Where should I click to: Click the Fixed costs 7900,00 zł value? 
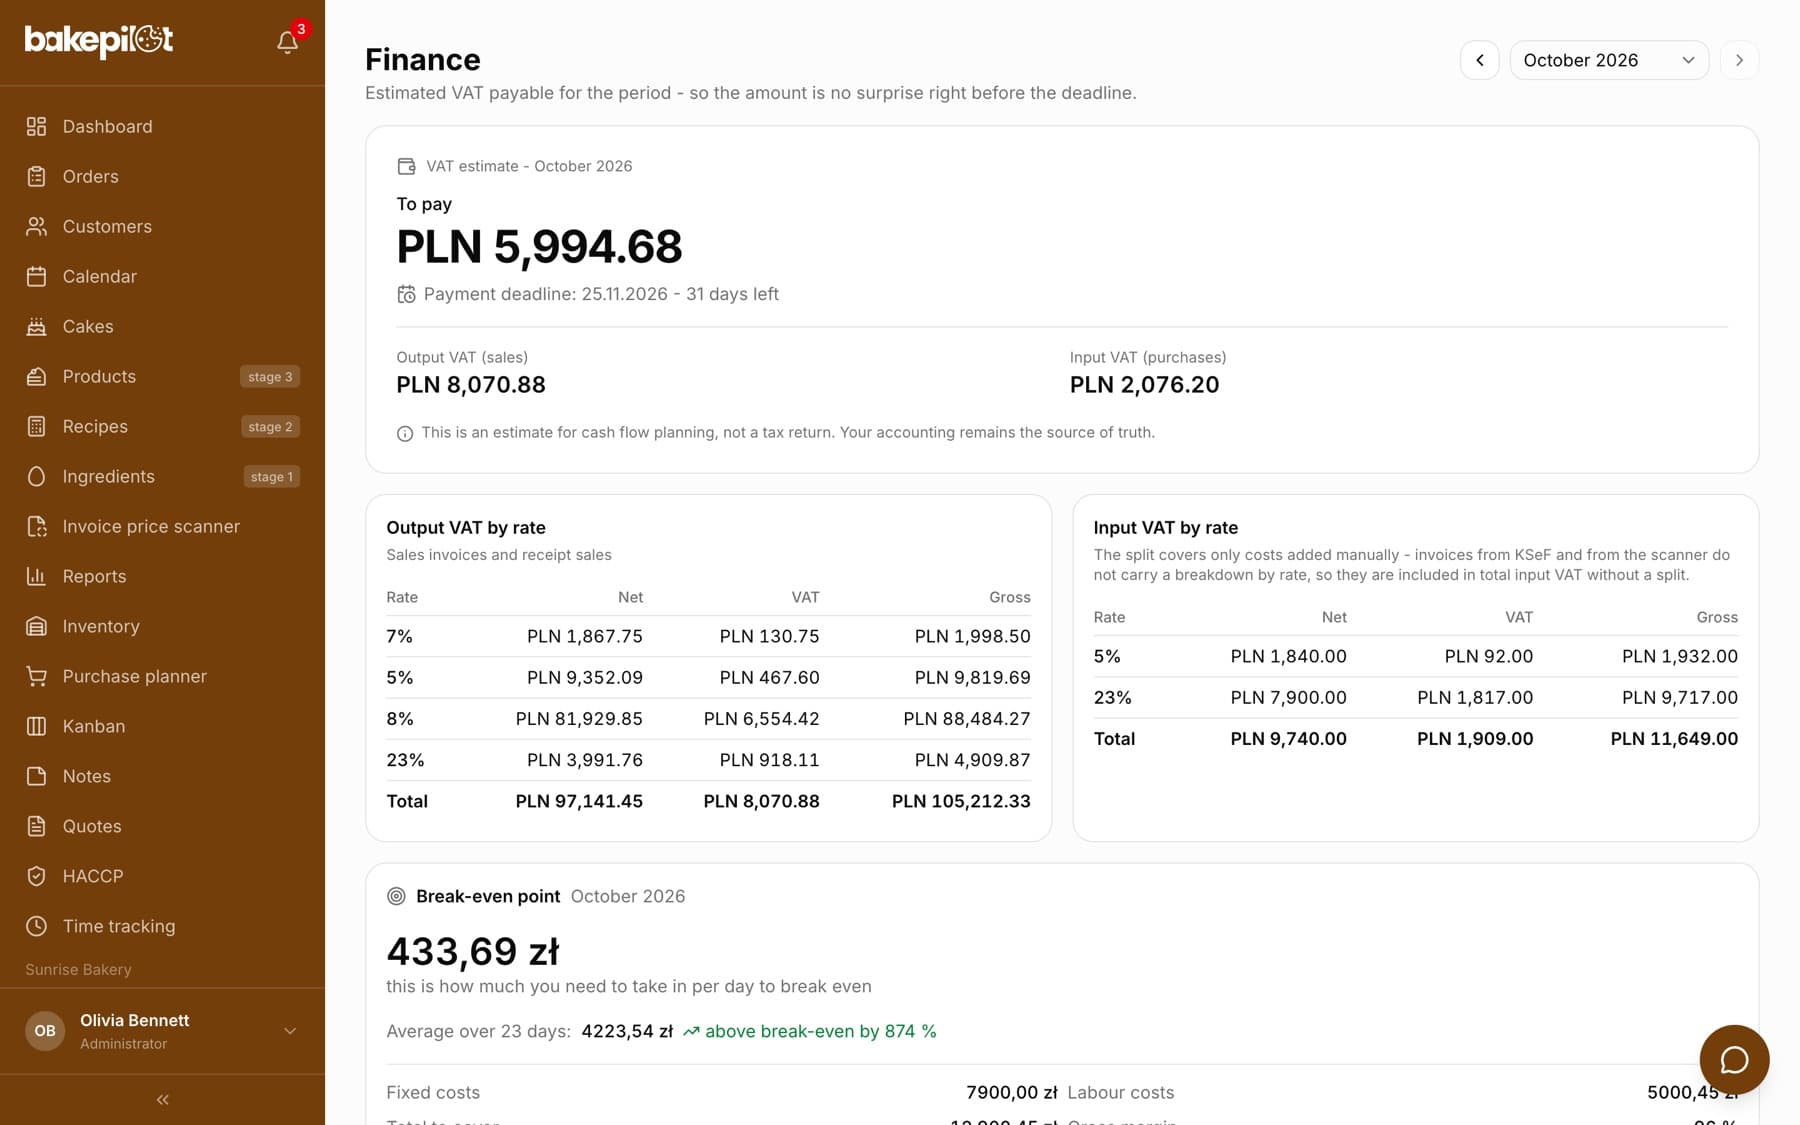click(1011, 1093)
